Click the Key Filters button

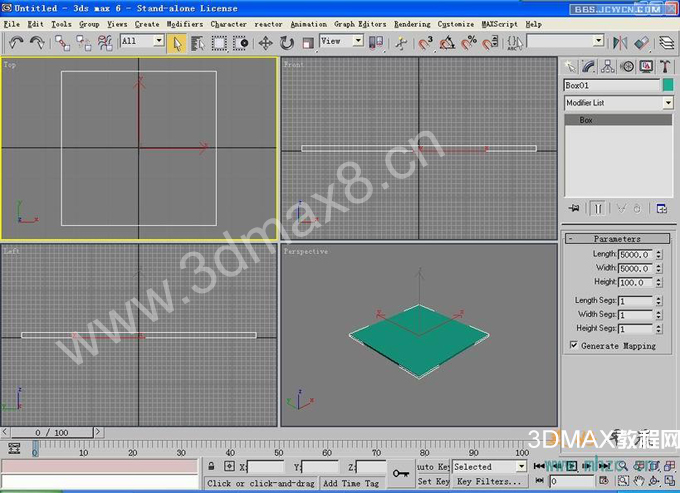tap(489, 482)
